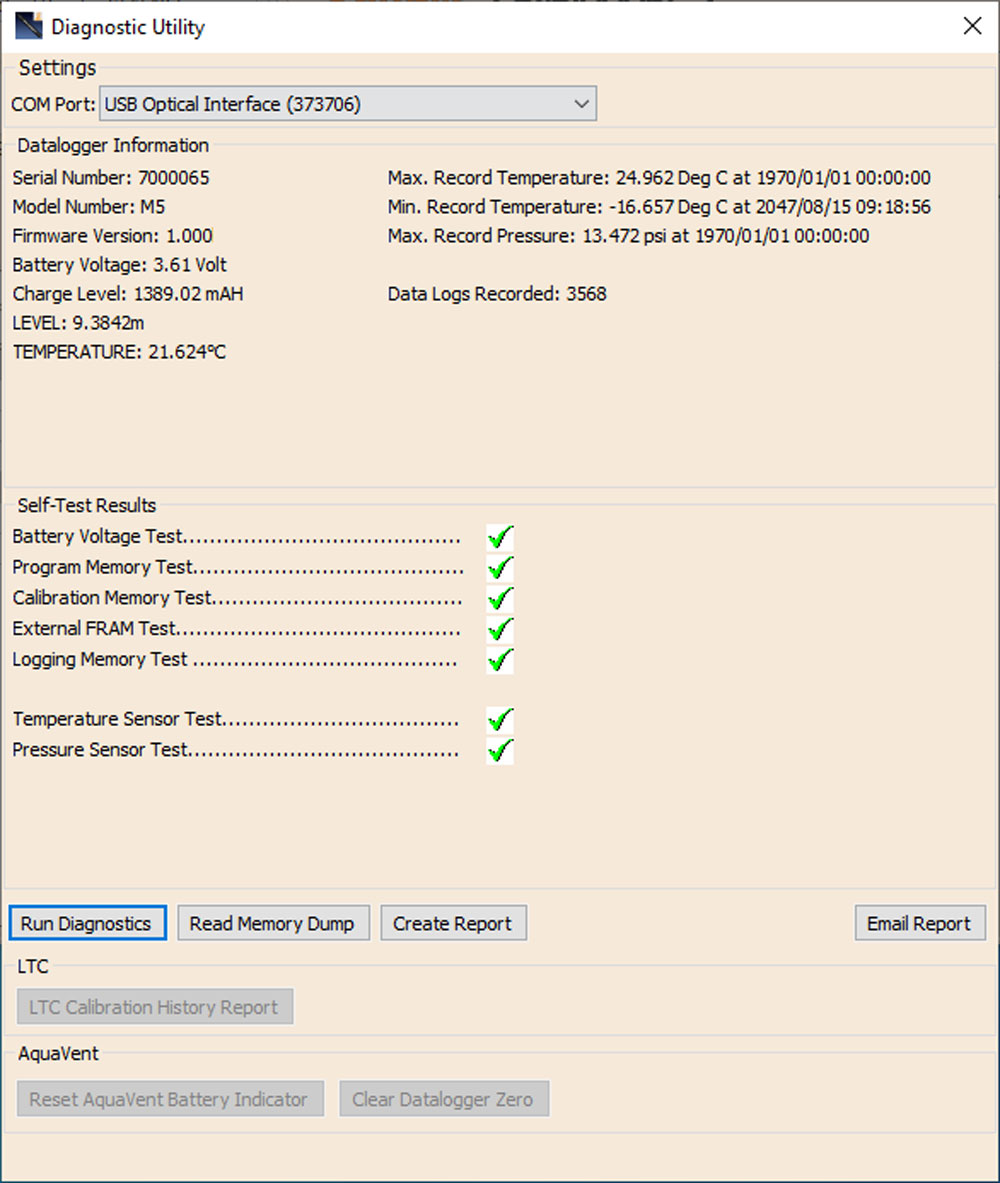Email the diagnostic report

point(919,922)
